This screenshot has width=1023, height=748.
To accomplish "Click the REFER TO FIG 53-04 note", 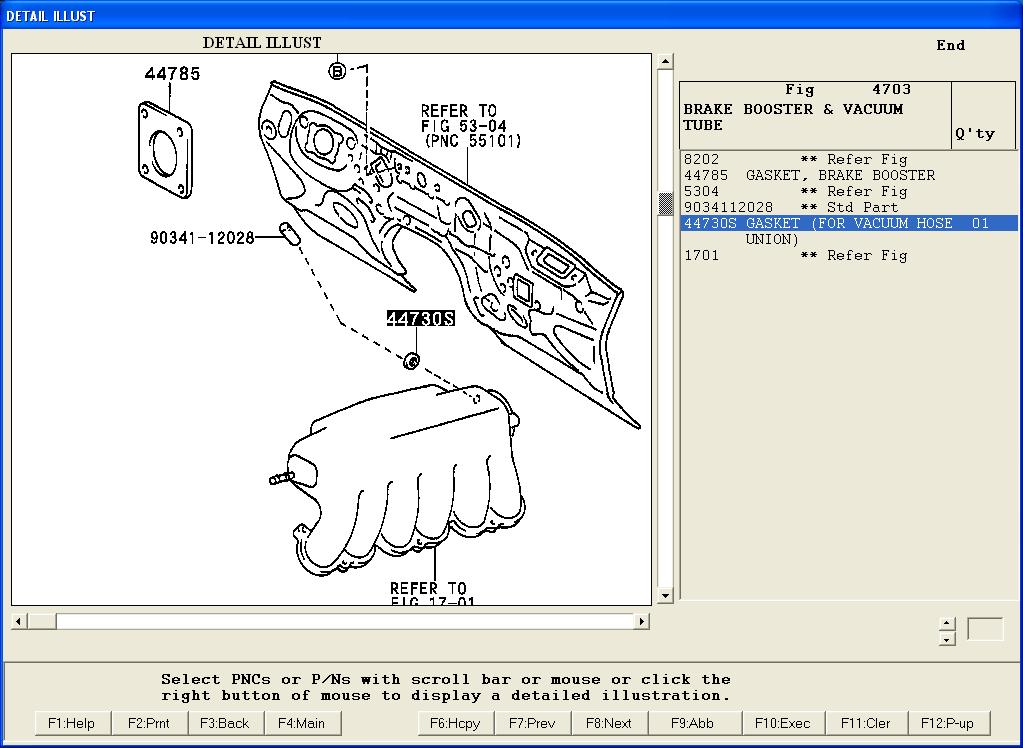I will (470, 126).
